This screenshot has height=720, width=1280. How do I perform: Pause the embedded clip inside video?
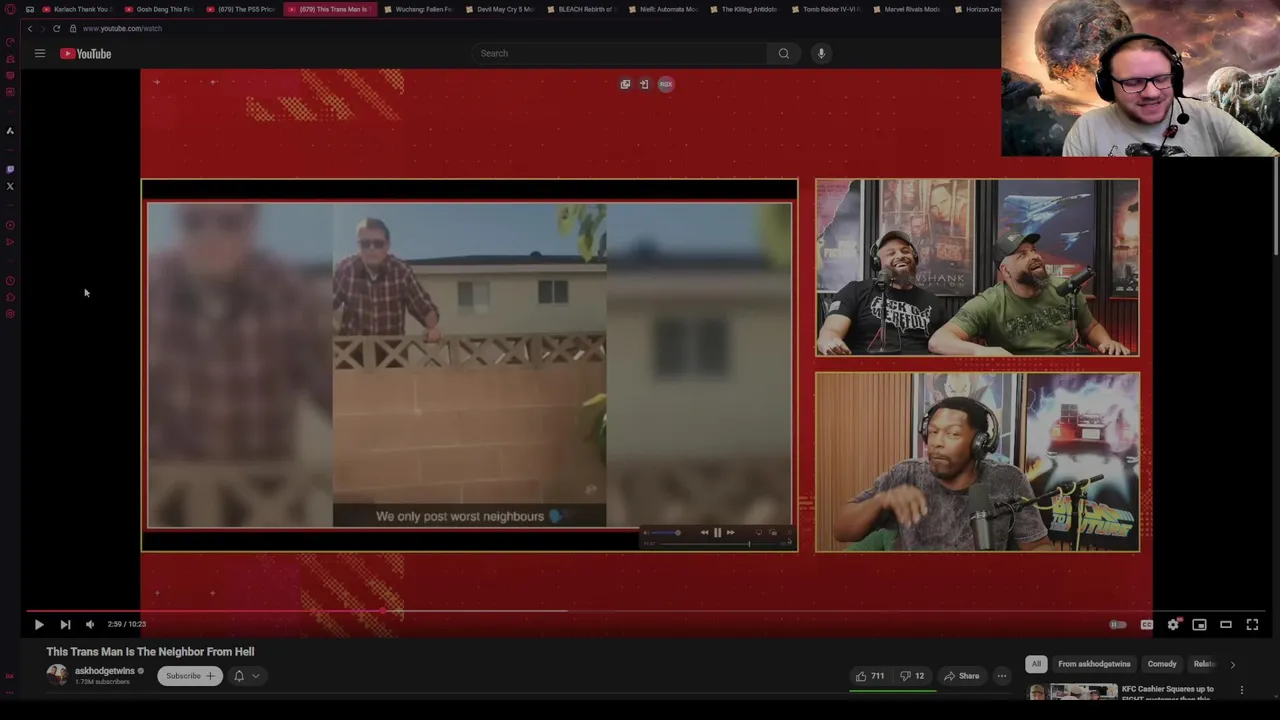tap(717, 533)
